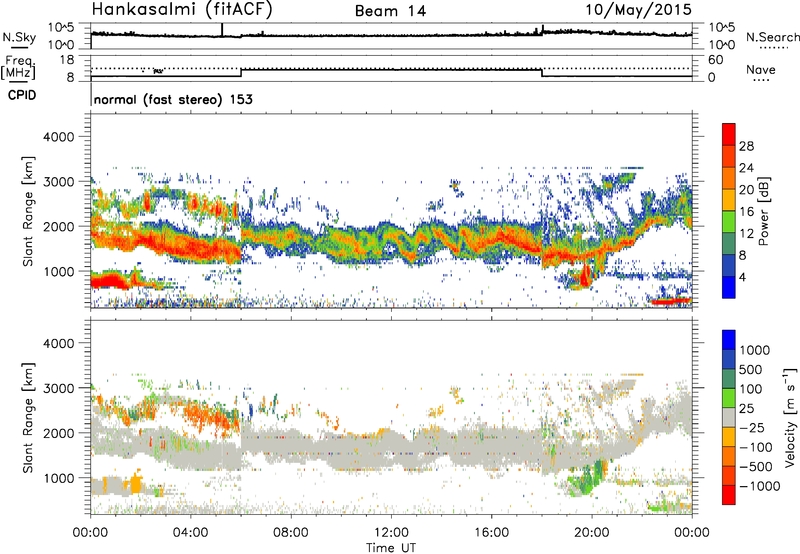Click the '20:00' time axis tick label

coord(592,533)
